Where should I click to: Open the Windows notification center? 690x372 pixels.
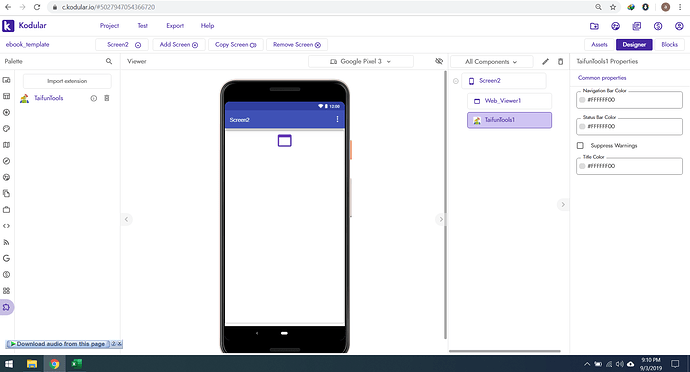point(675,364)
